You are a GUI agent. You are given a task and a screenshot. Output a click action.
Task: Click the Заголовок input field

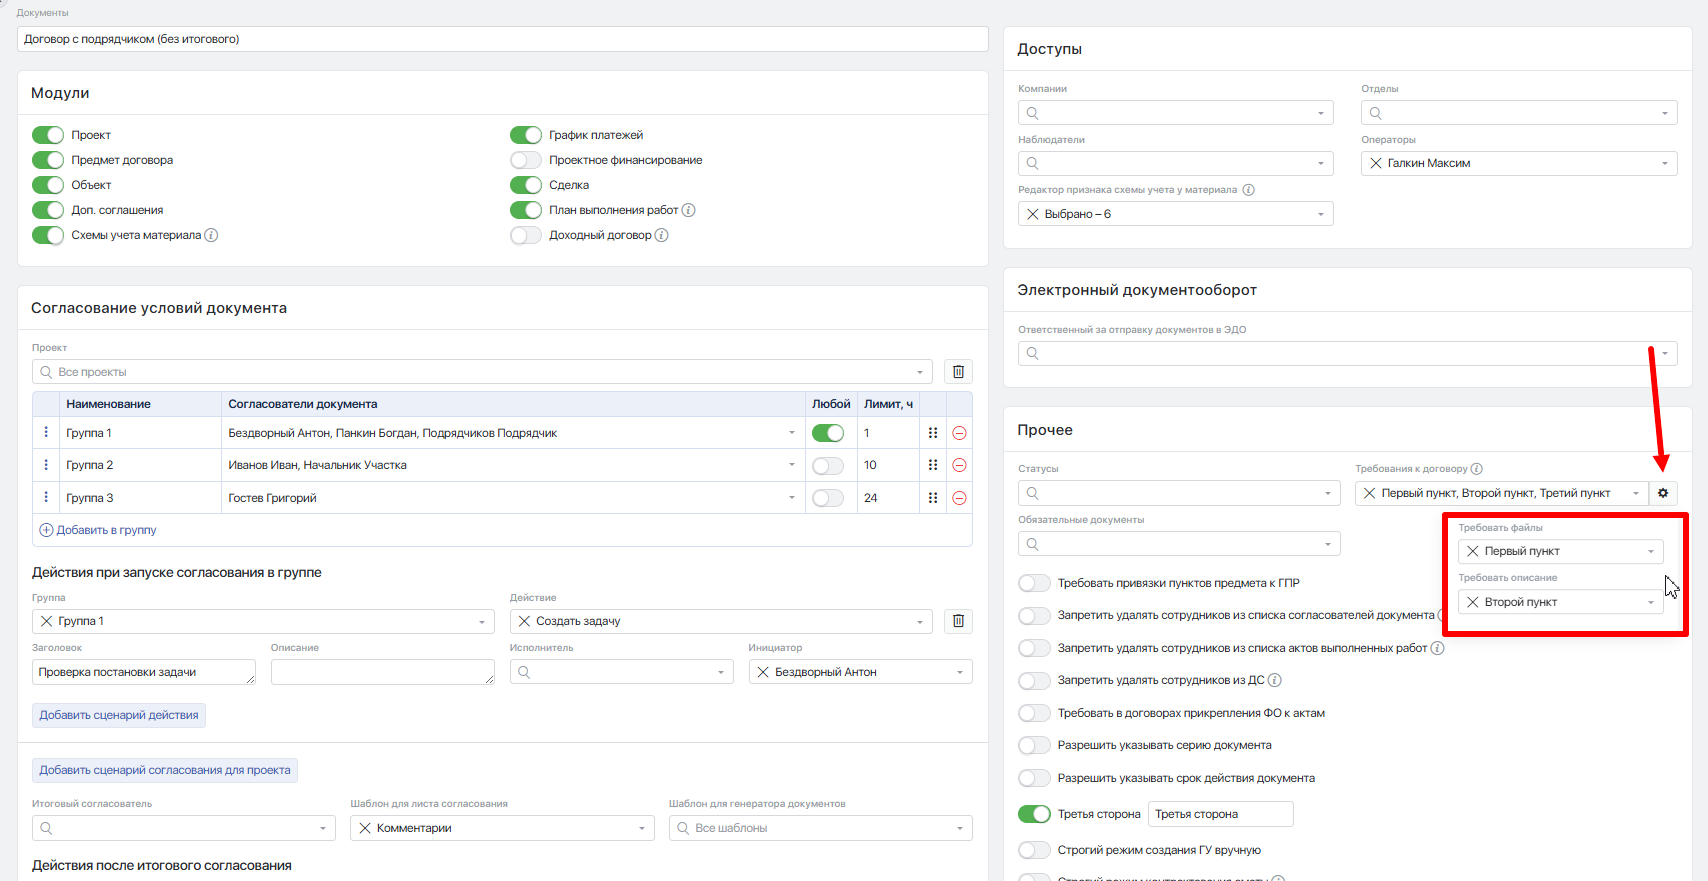tap(143, 672)
